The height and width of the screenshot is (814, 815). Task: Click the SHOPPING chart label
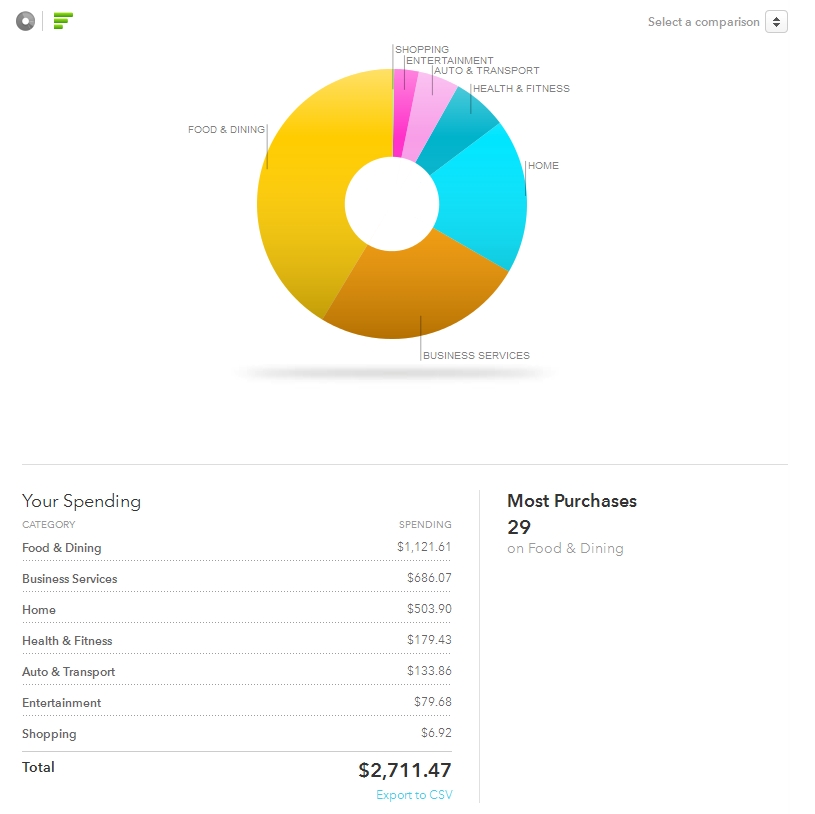pyautogui.click(x=422, y=49)
